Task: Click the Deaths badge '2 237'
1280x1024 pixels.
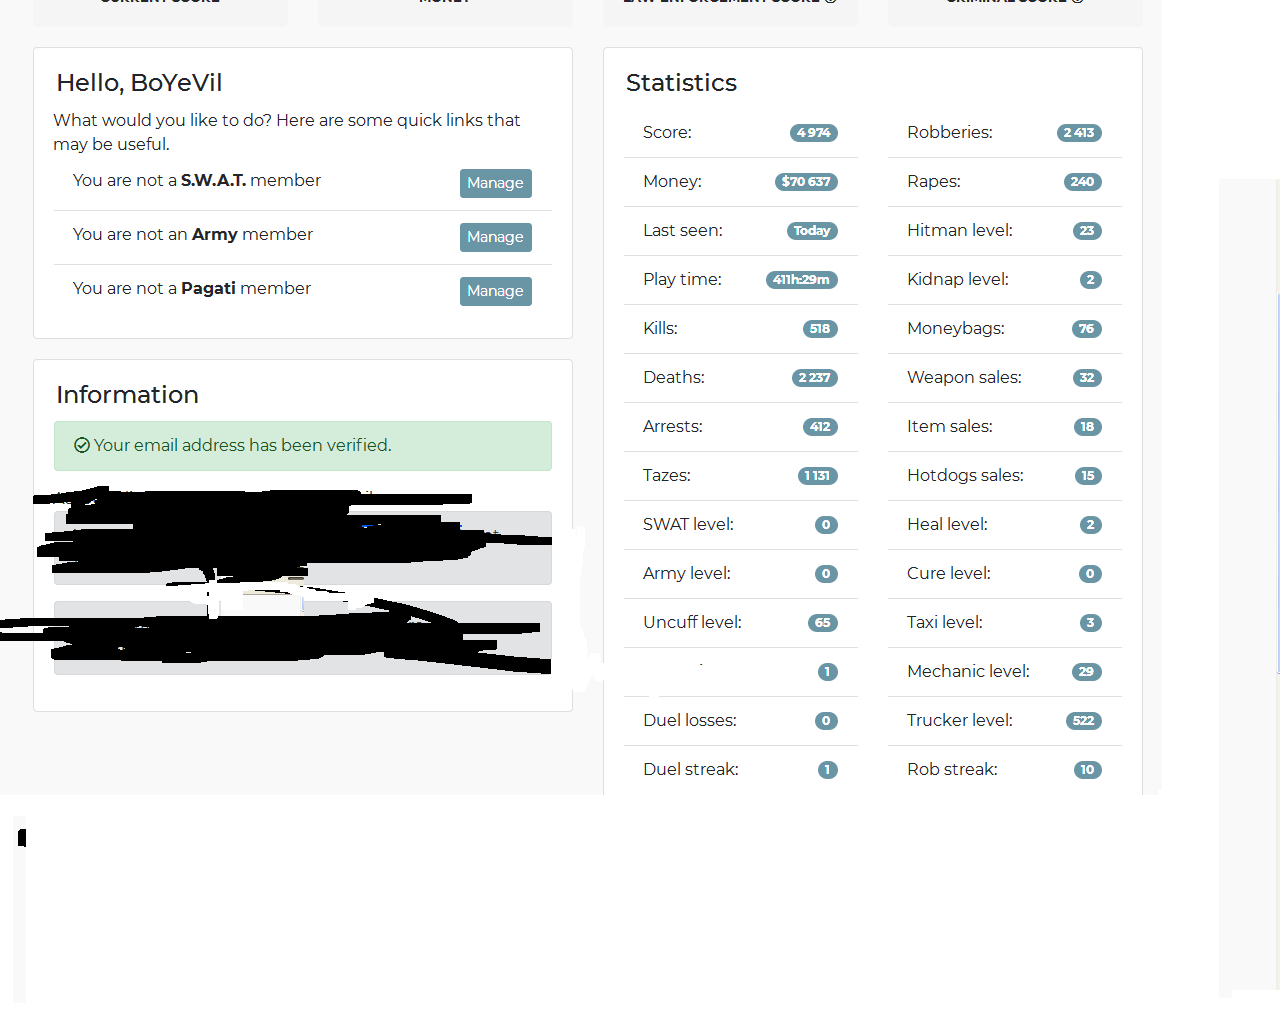Action: (815, 378)
